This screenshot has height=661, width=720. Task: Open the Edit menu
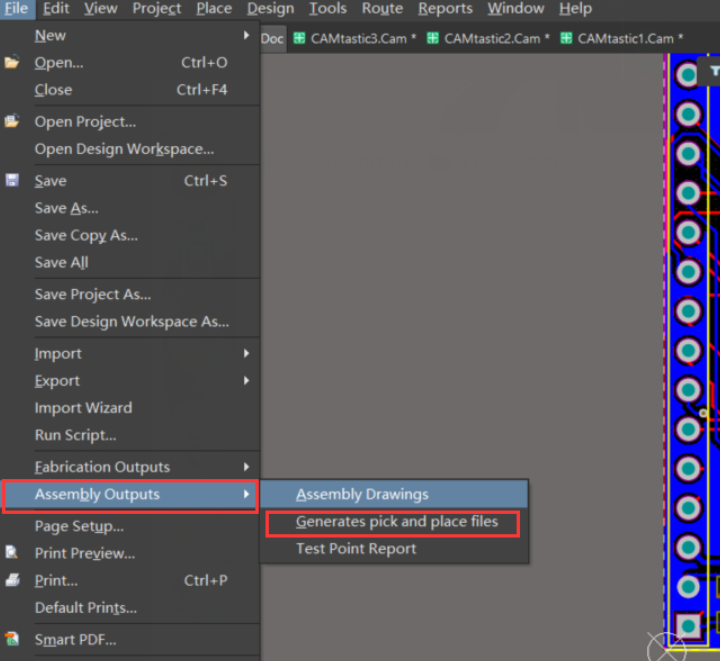(x=56, y=9)
